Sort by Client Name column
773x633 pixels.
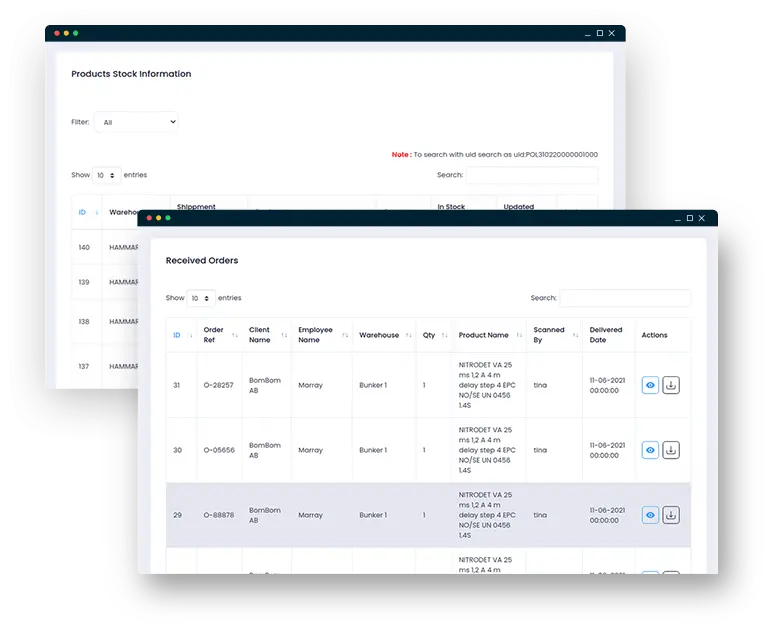[x=266, y=335]
